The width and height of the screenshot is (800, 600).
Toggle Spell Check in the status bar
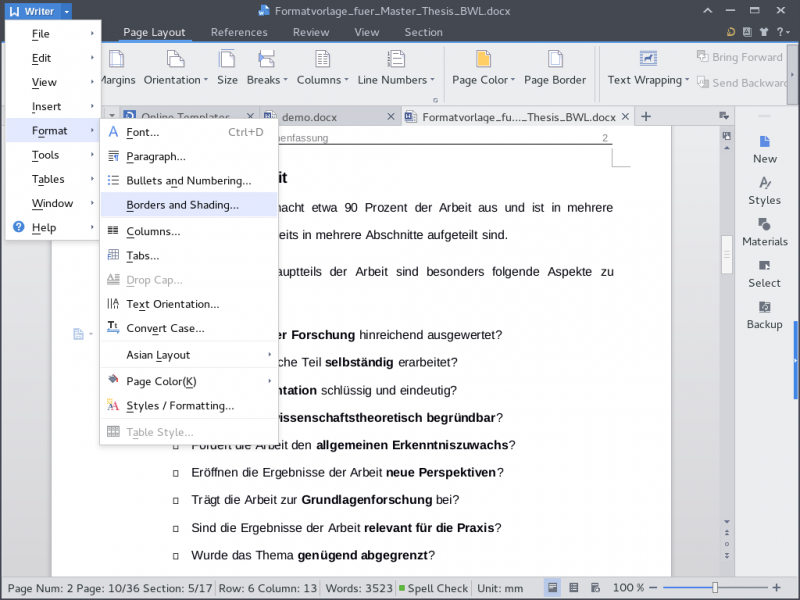click(x=434, y=587)
